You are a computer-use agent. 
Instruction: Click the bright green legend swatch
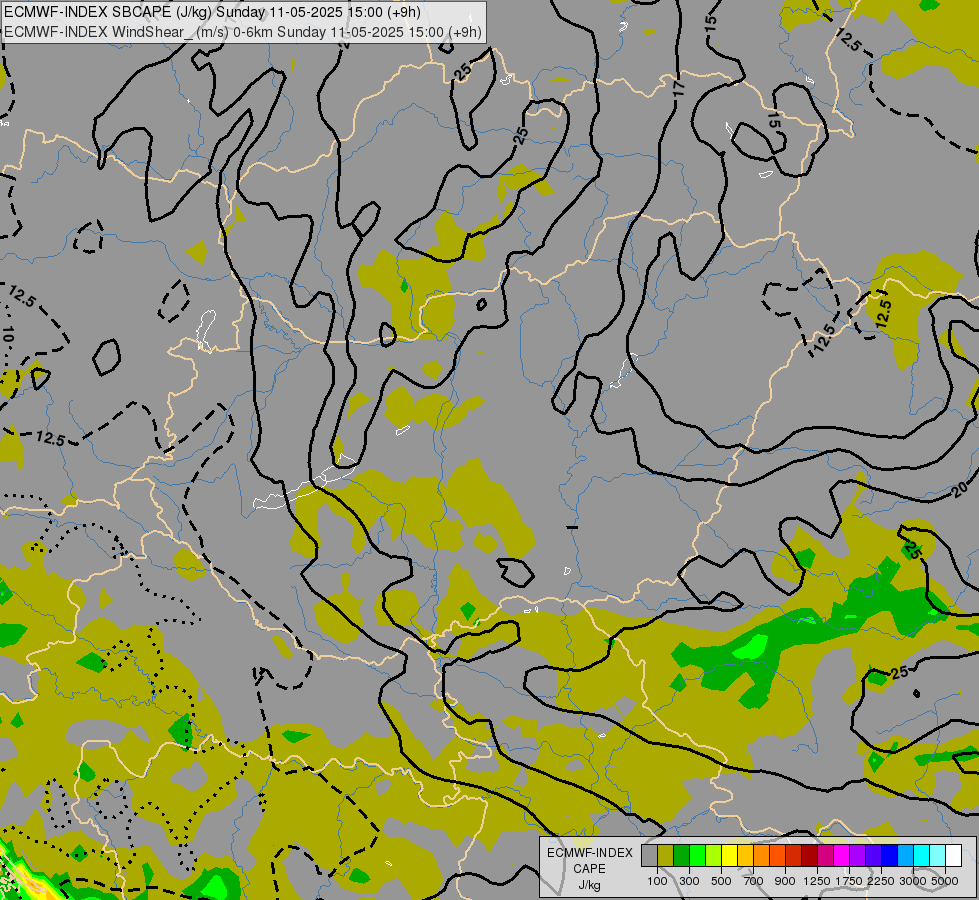point(697,855)
